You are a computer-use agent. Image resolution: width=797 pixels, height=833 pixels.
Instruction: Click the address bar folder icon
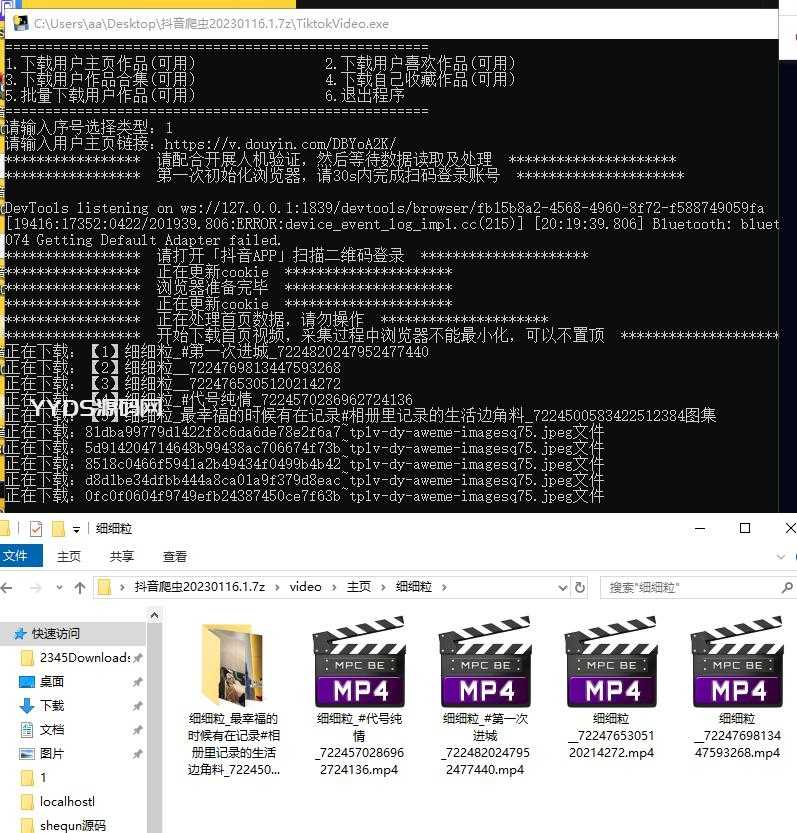pyautogui.click(x=104, y=587)
